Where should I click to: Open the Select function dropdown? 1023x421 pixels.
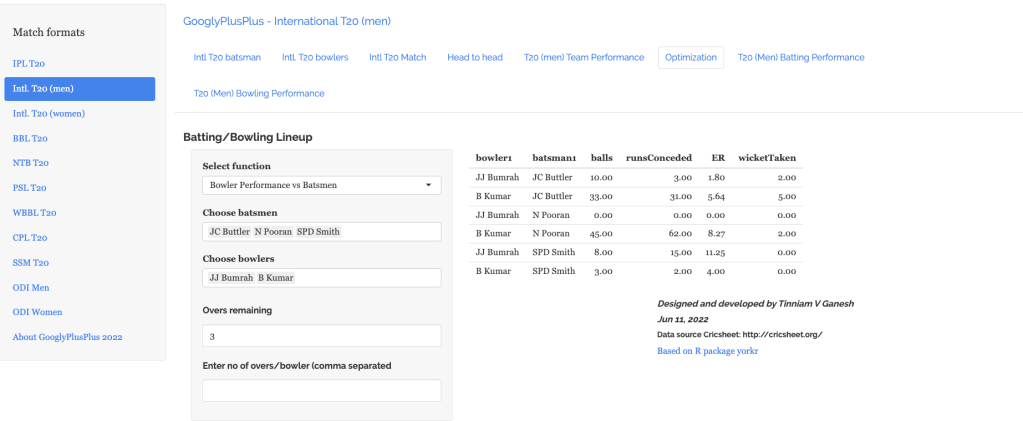click(x=320, y=185)
